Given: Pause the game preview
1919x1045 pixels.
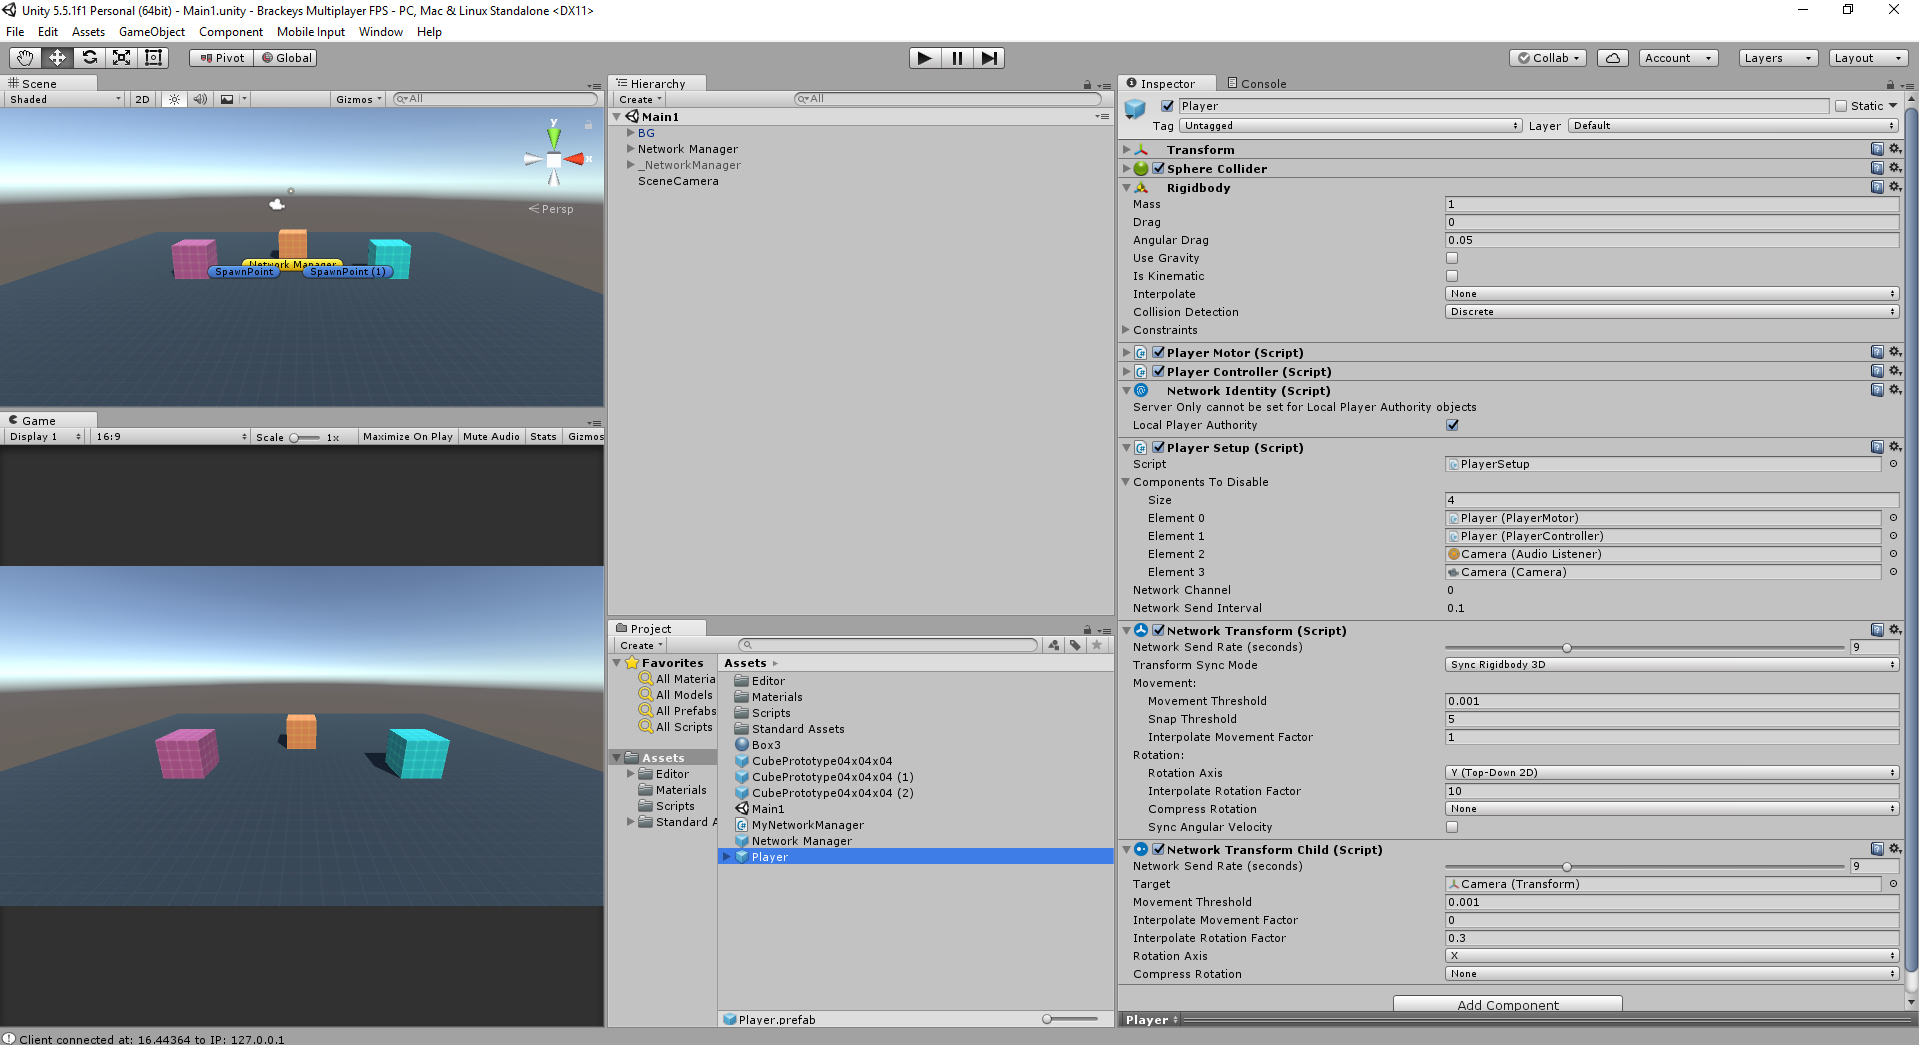Looking at the screenshot, I should tap(957, 58).
